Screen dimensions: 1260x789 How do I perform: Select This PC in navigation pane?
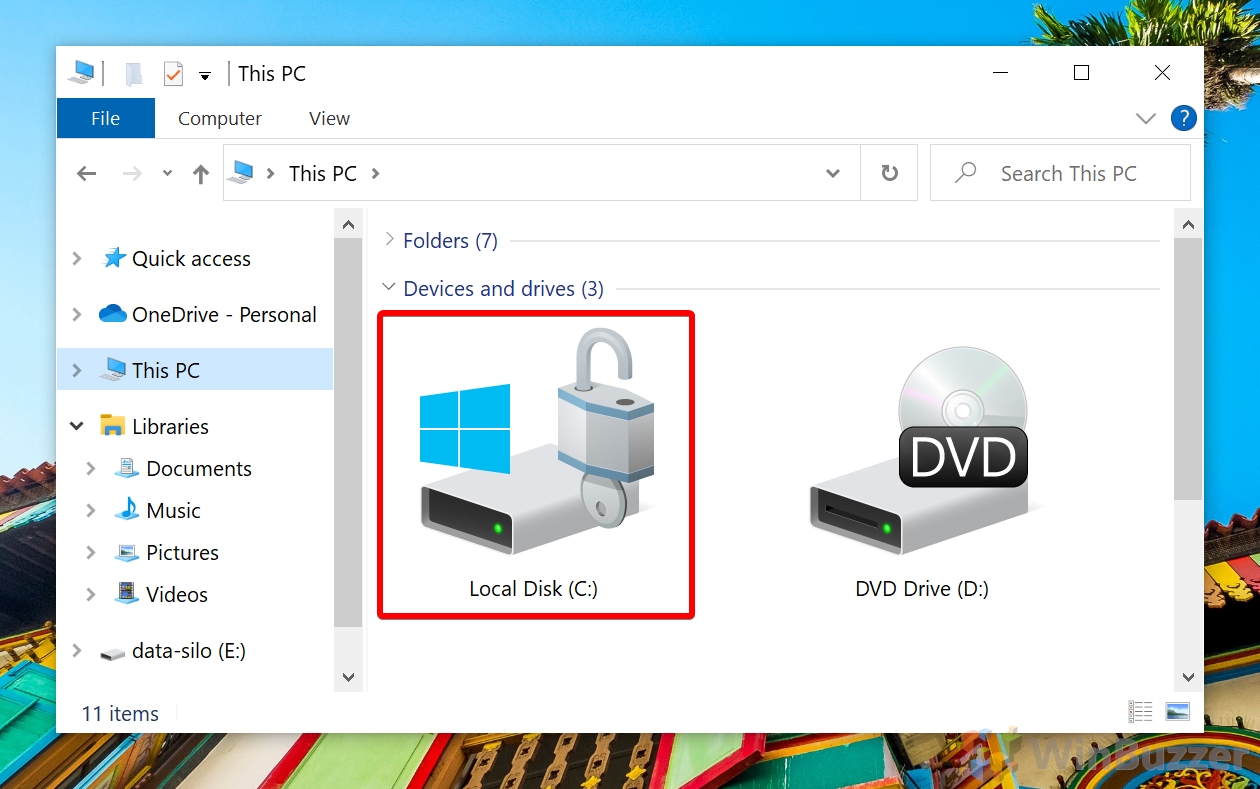(166, 371)
